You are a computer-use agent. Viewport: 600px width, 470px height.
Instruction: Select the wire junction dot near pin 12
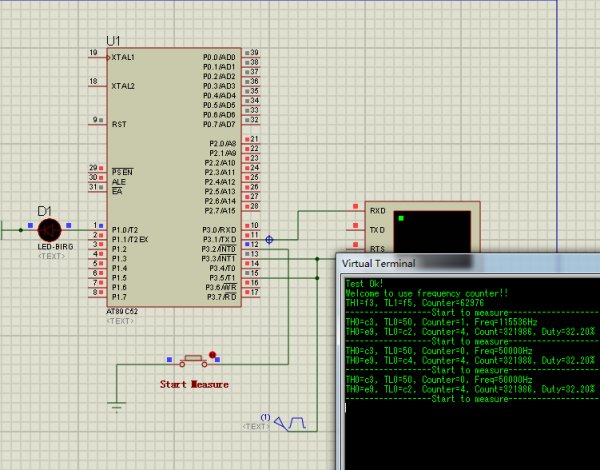269,239
